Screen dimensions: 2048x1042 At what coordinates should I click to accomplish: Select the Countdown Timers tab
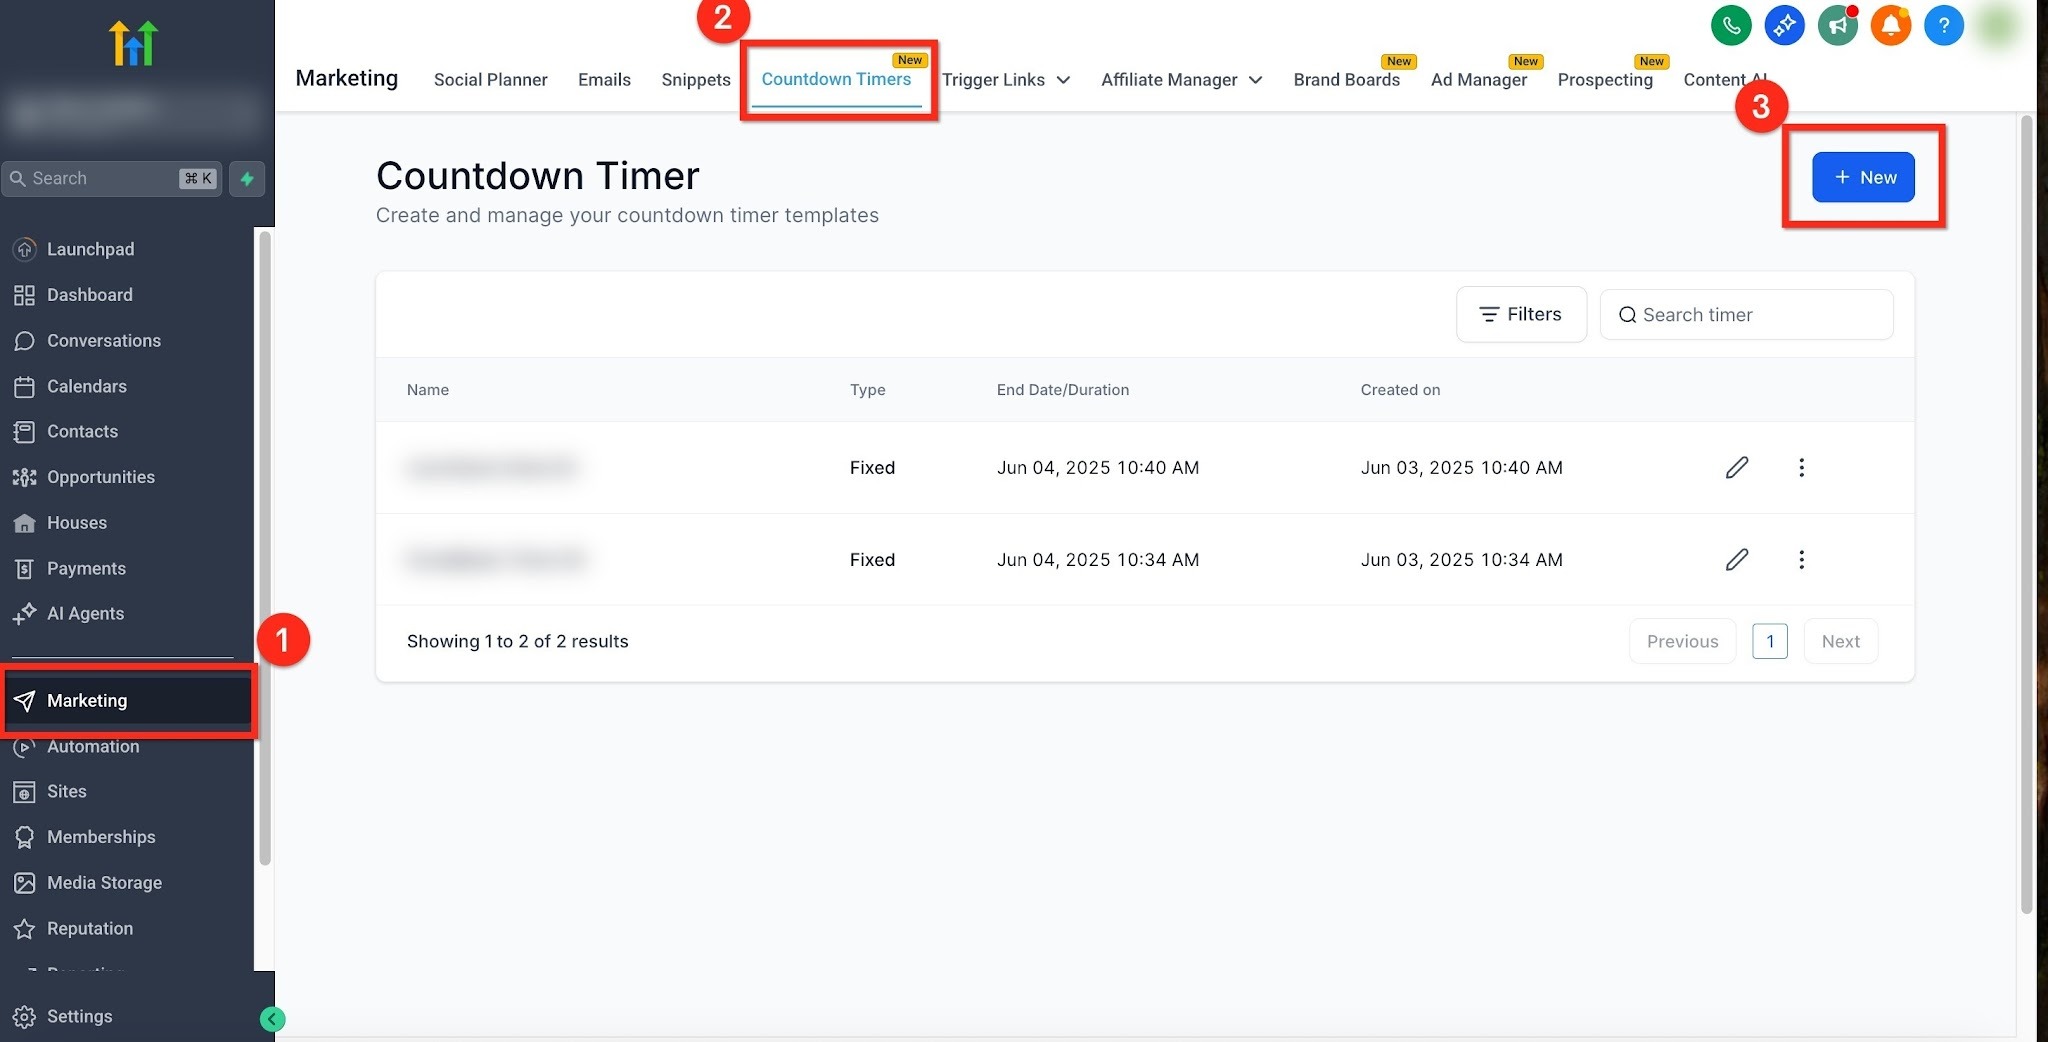pos(836,79)
